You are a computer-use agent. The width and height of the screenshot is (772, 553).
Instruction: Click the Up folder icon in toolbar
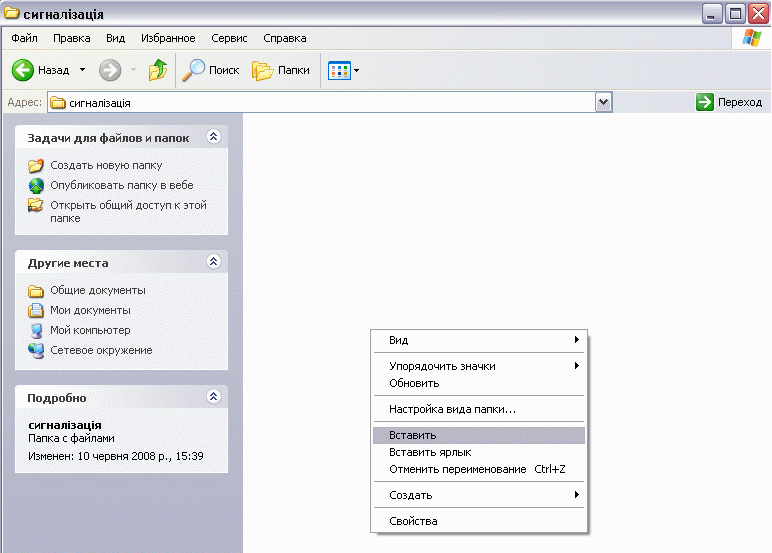[158, 70]
